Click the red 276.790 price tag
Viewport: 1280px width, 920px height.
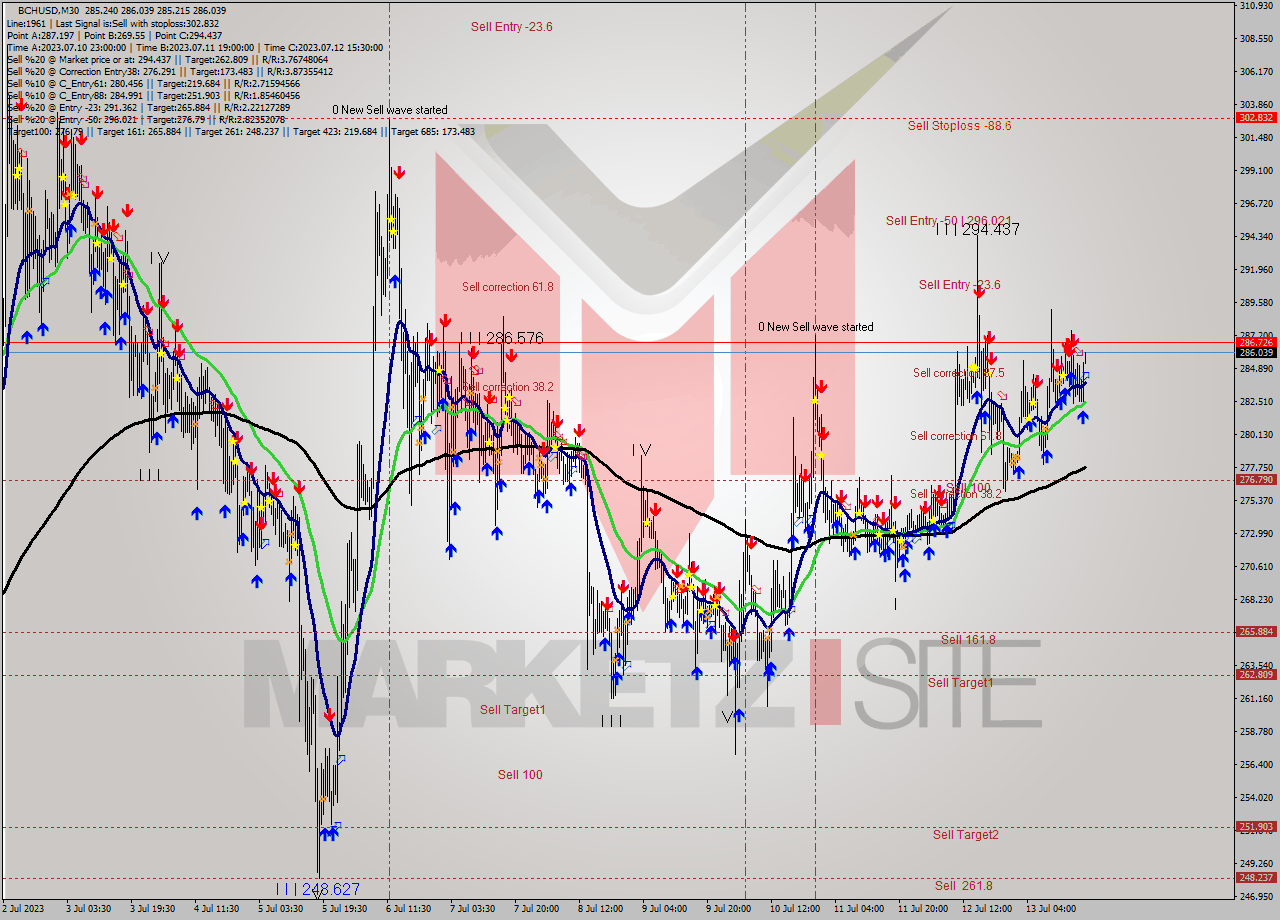tap(1256, 480)
